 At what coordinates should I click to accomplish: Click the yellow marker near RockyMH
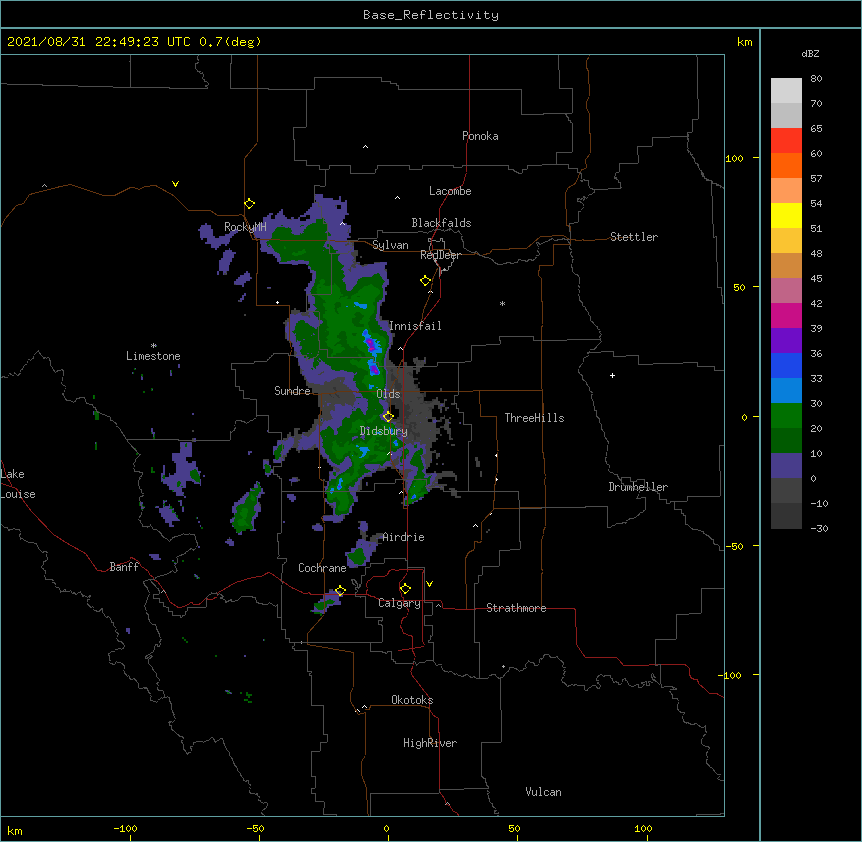(249, 204)
